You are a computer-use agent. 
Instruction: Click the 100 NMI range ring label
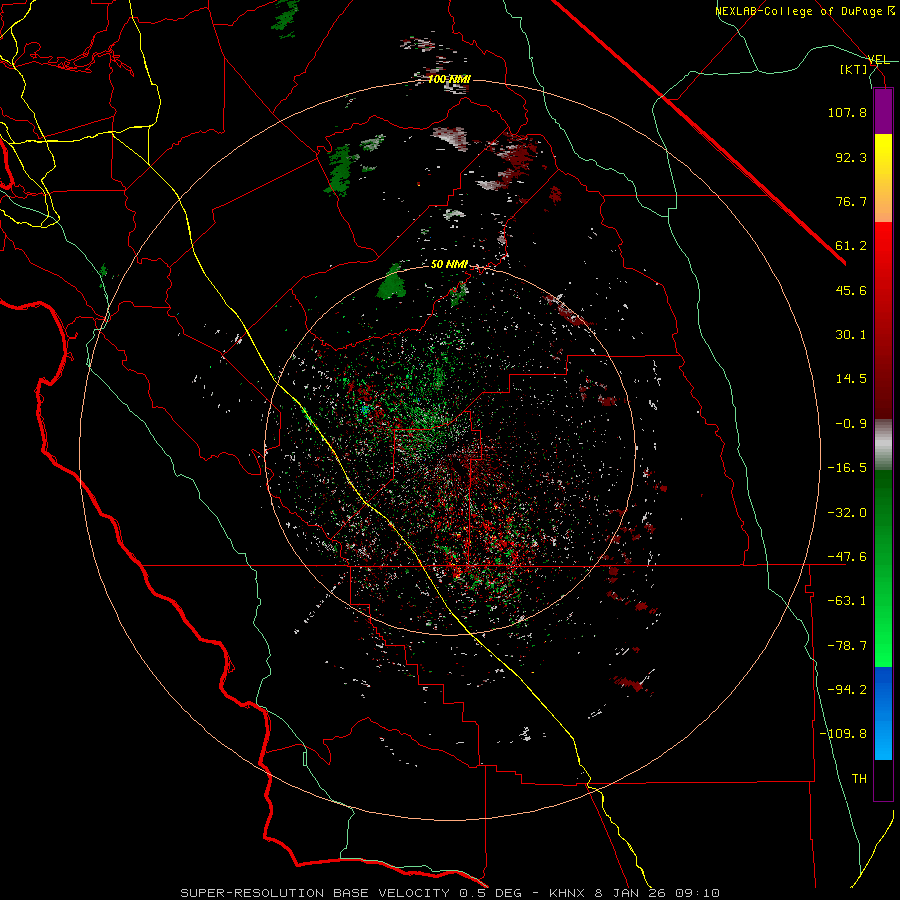coord(449,79)
